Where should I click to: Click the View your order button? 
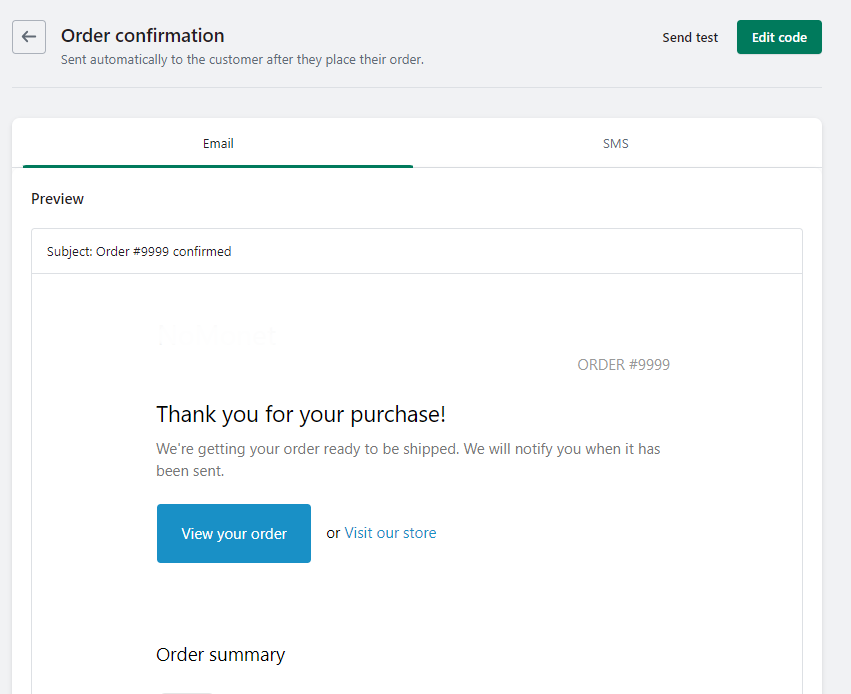[x=234, y=534]
